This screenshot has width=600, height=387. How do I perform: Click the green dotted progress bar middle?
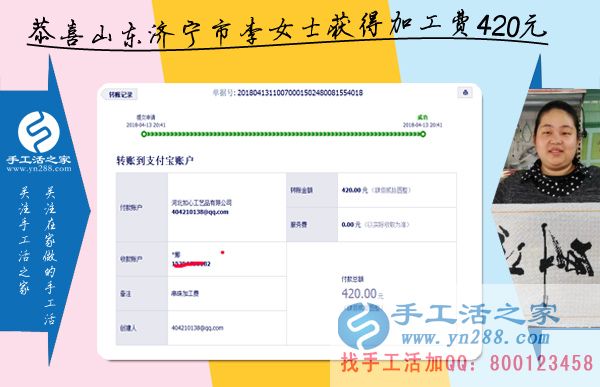tap(283, 134)
